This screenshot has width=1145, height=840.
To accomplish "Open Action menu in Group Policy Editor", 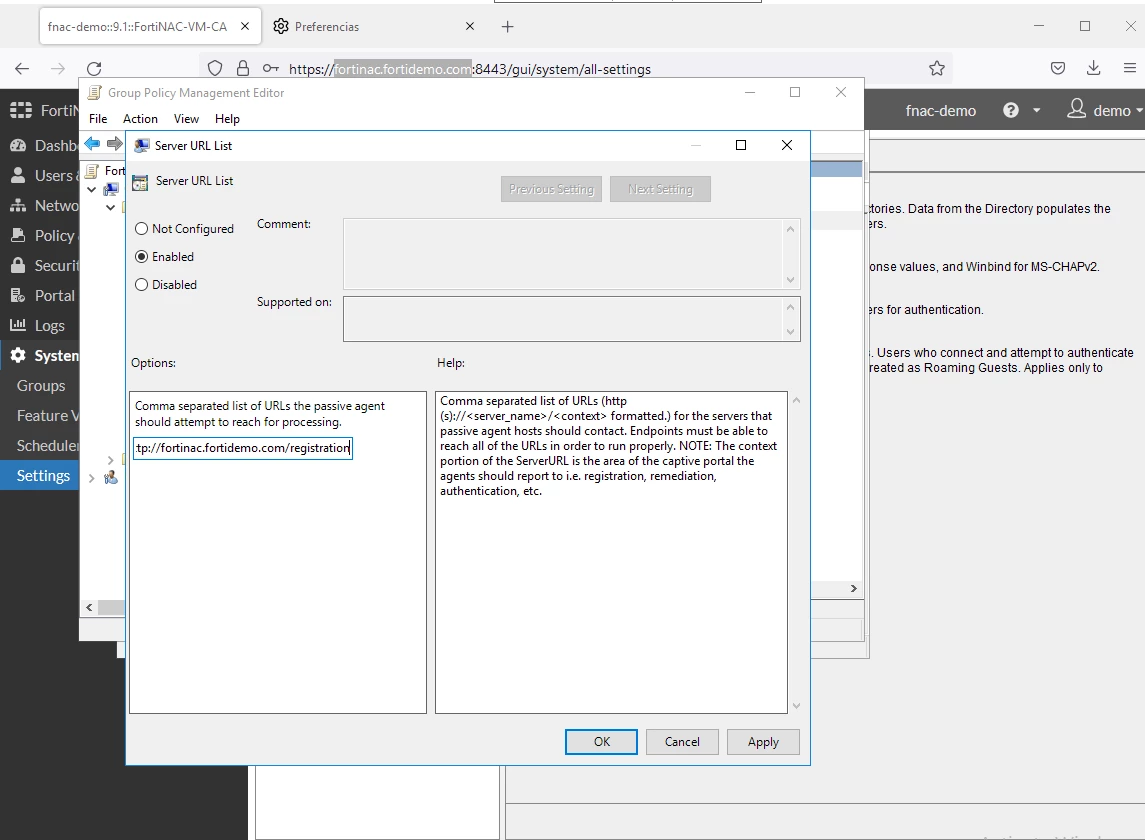I will pyautogui.click(x=140, y=118).
